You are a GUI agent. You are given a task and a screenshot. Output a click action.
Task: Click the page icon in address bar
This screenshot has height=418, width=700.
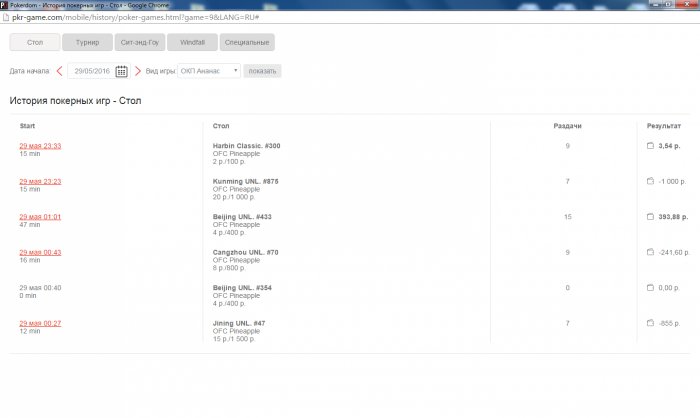pos(6,17)
